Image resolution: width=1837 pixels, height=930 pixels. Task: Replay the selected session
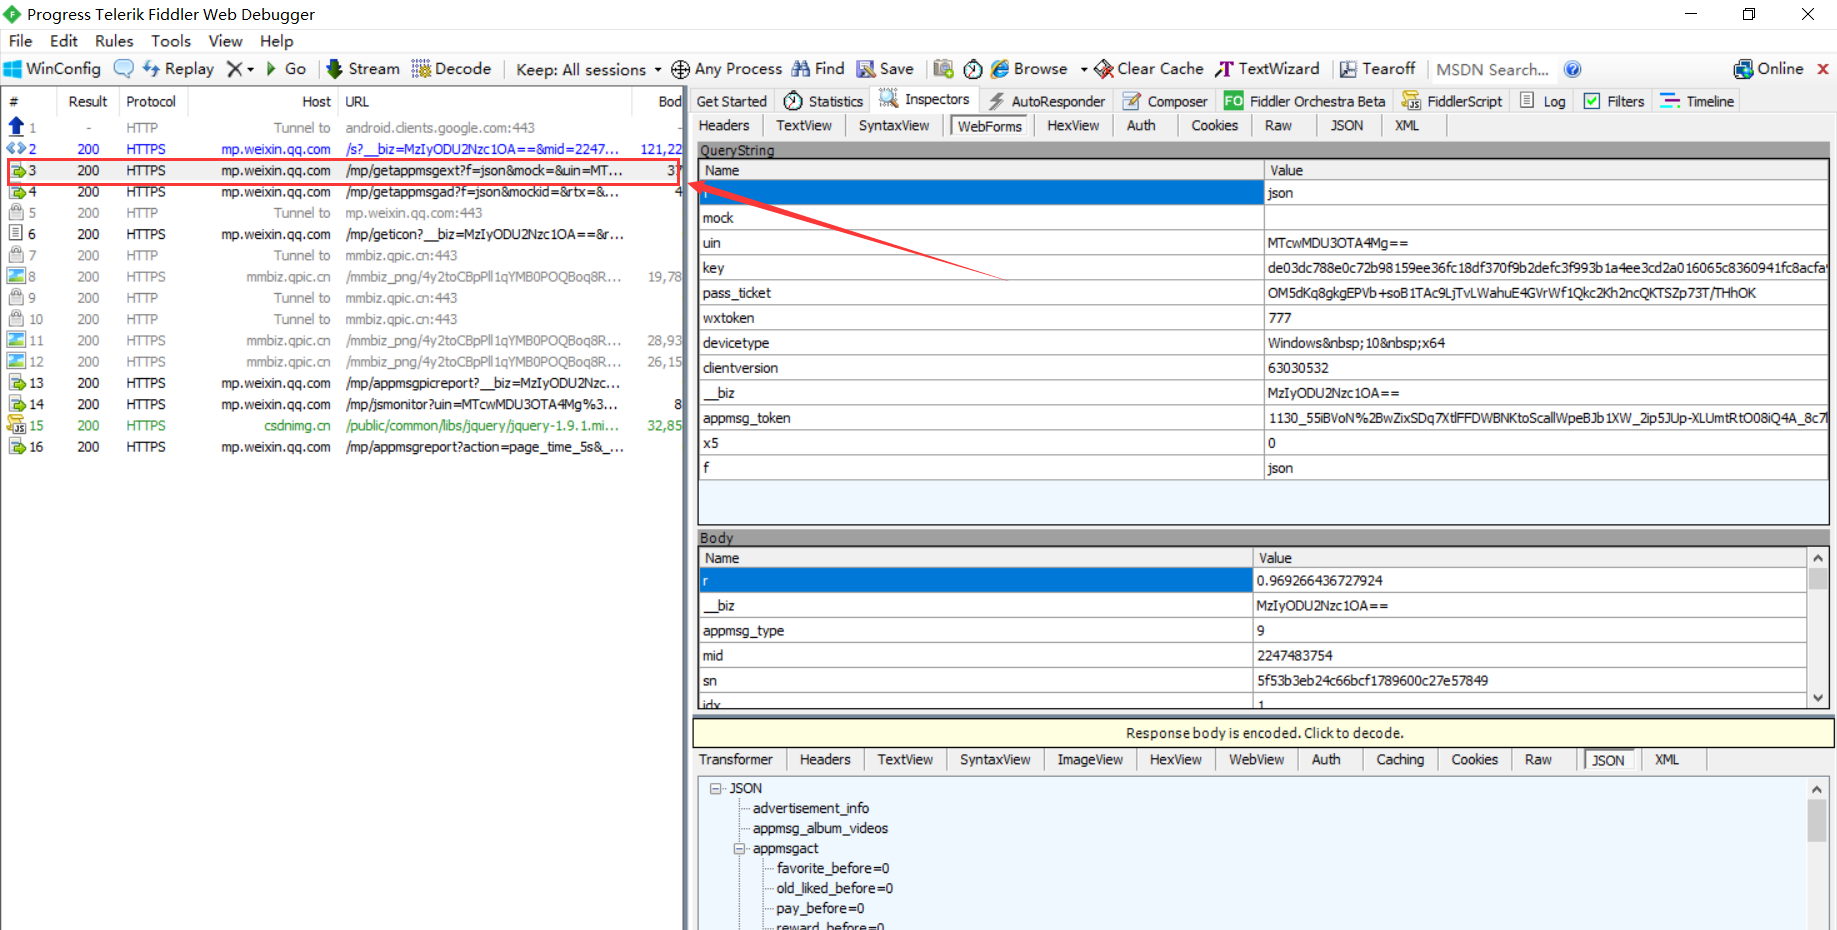(178, 69)
